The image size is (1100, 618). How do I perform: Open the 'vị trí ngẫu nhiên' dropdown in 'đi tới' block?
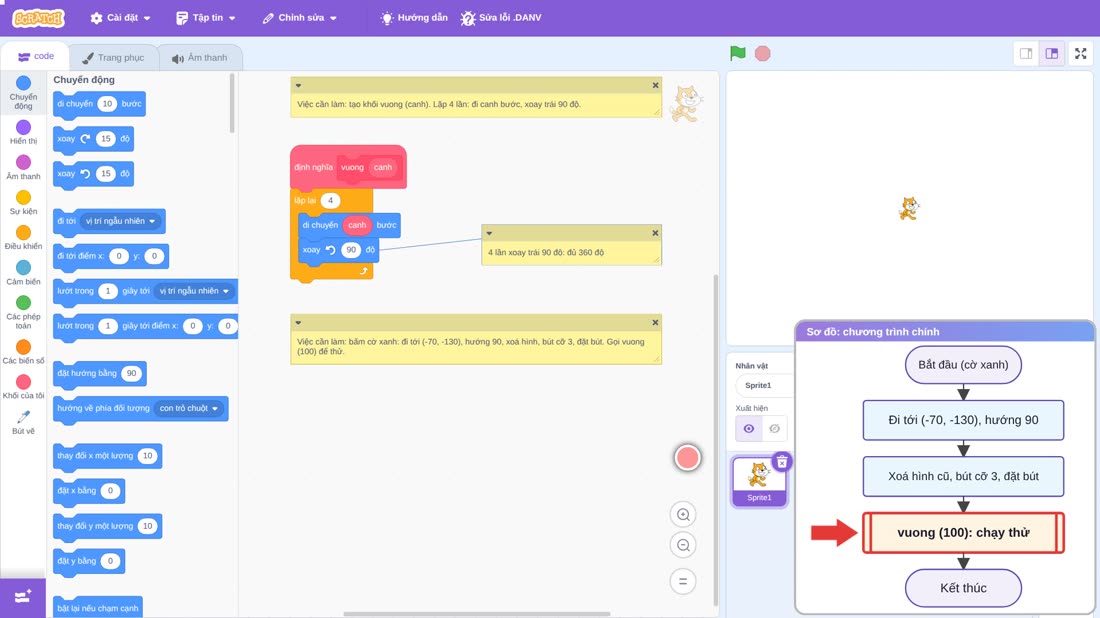coord(121,221)
